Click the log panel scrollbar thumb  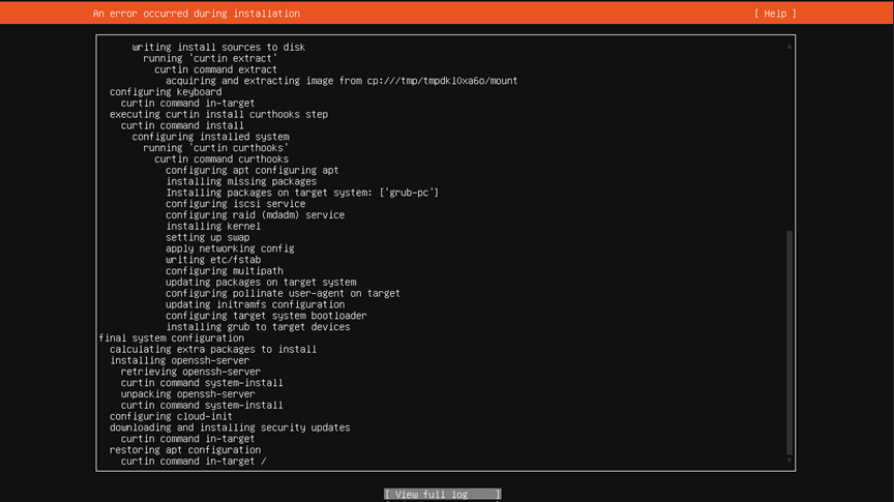point(789,342)
